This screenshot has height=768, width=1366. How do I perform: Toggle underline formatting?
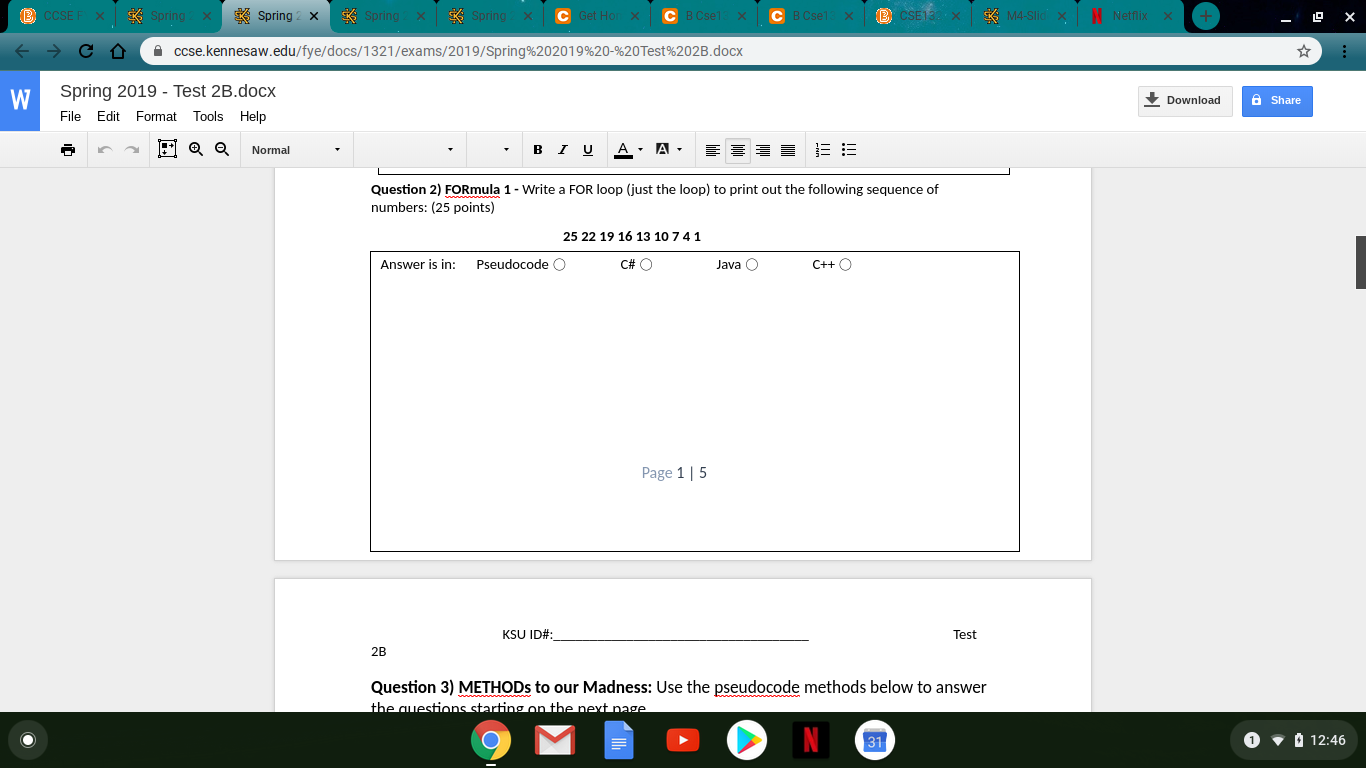point(588,150)
